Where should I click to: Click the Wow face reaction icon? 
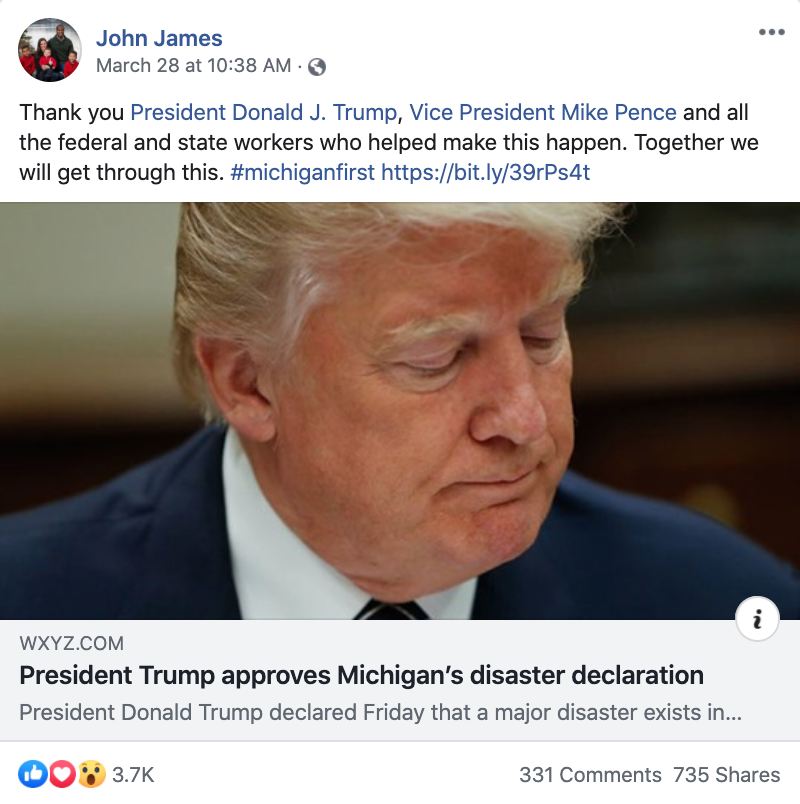[x=91, y=774]
